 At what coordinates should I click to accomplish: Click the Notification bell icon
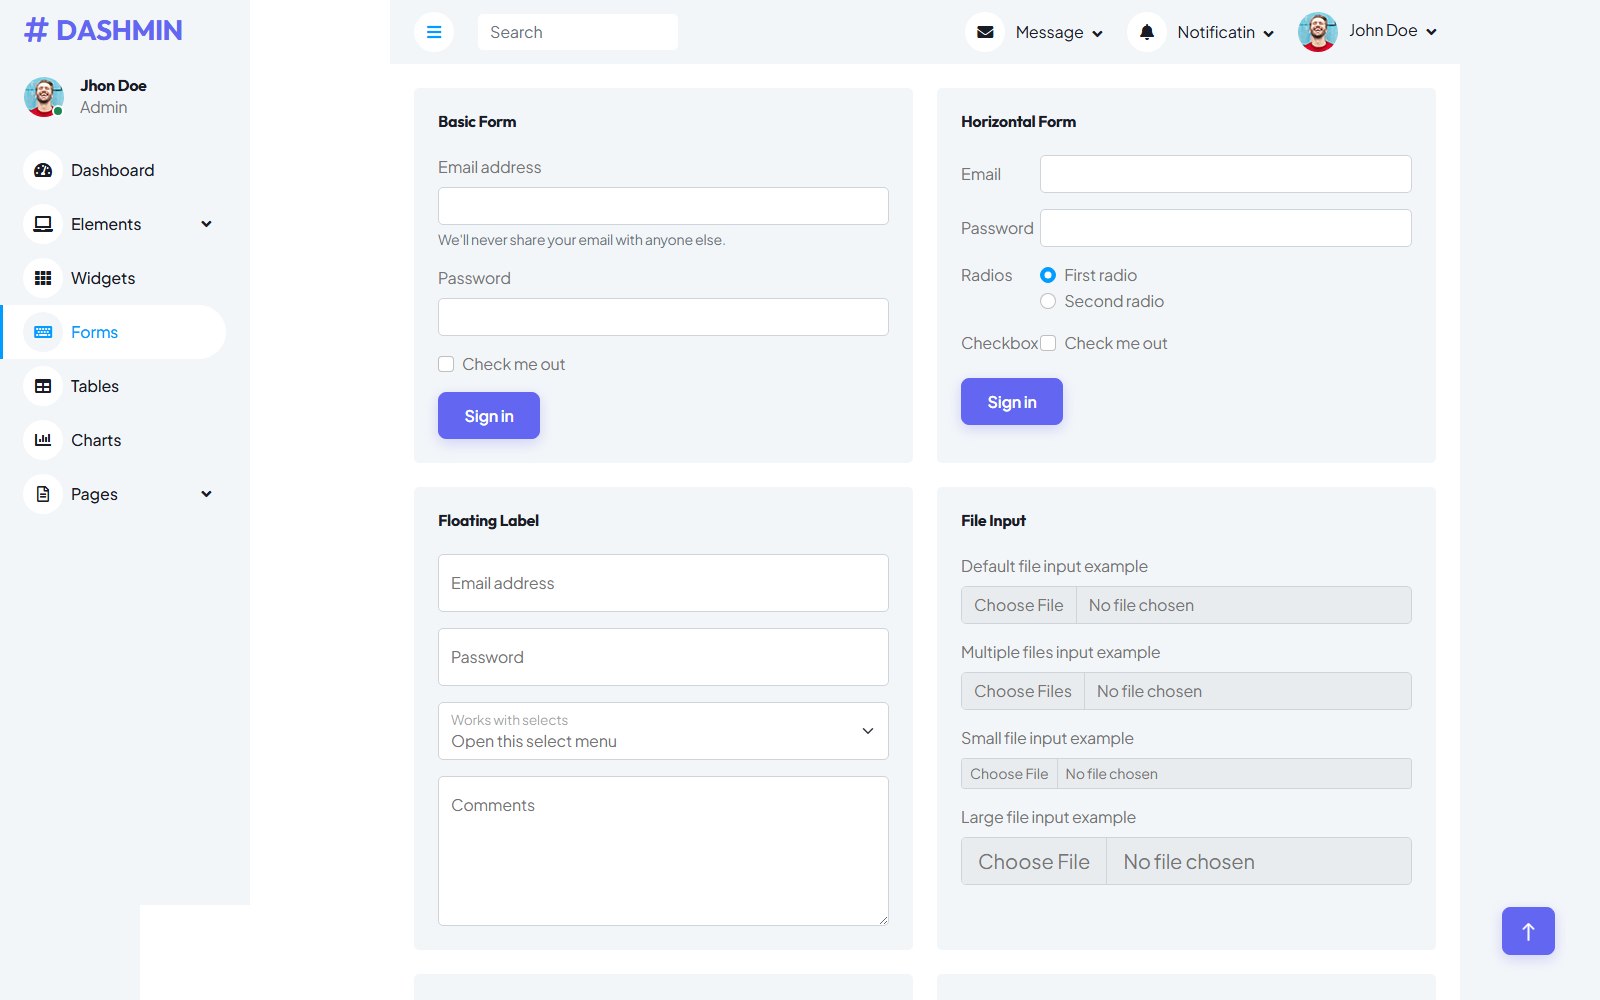(1147, 32)
